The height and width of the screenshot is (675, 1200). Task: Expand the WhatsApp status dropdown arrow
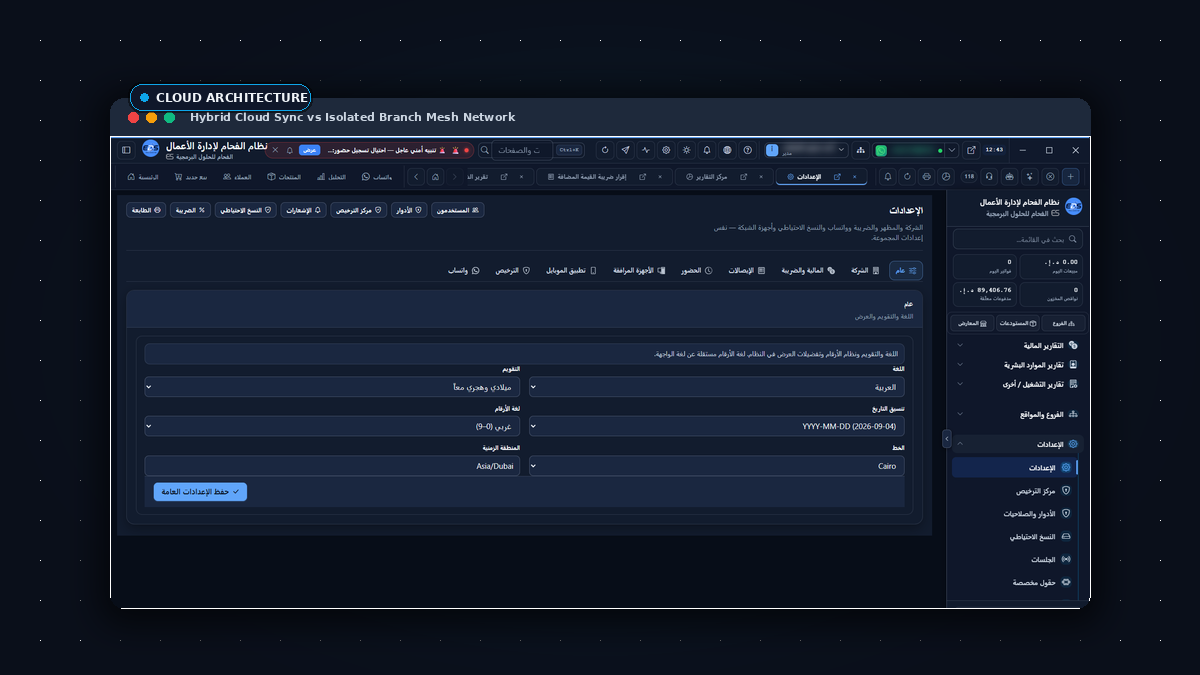(952, 150)
